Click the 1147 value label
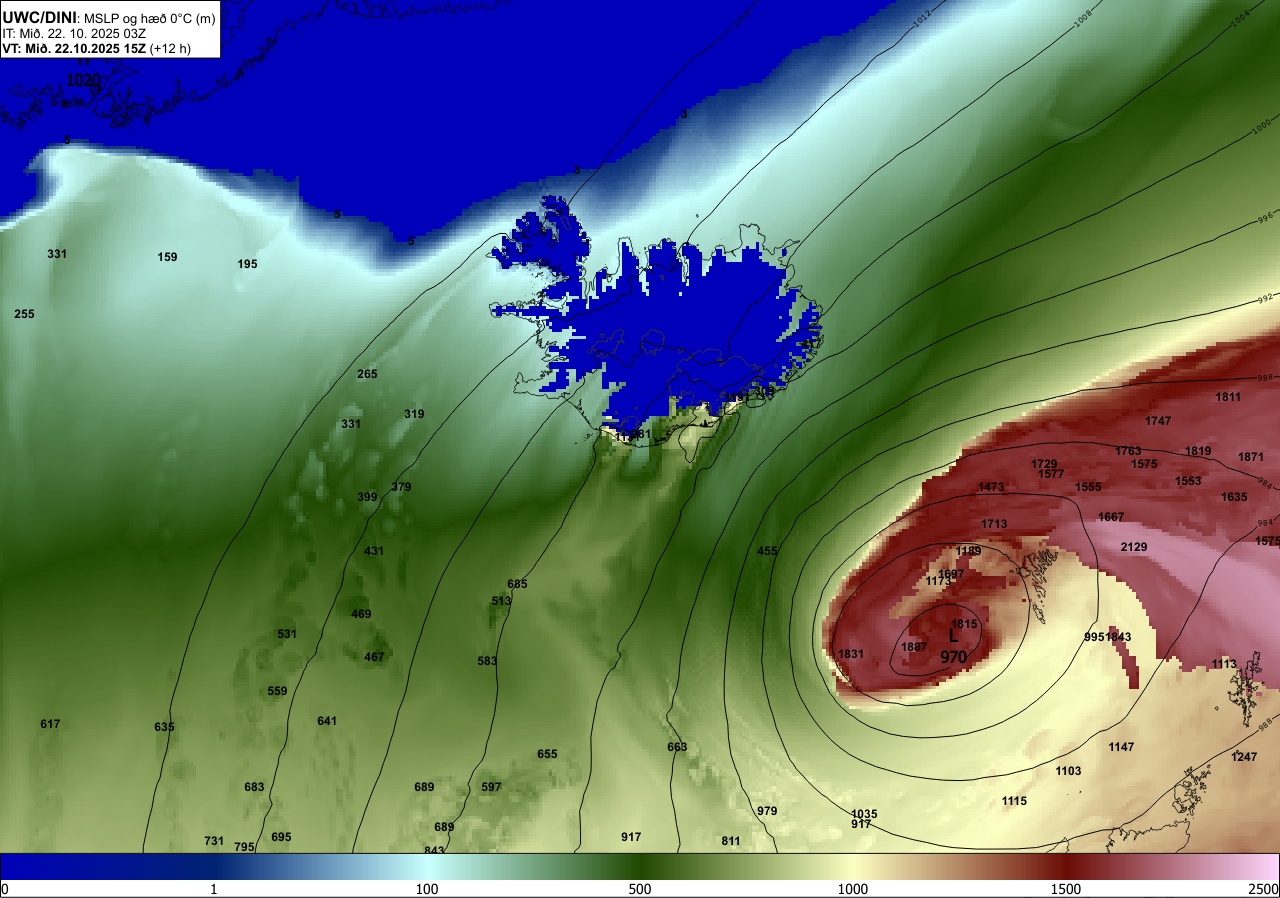This screenshot has height=898, width=1280. click(1121, 747)
